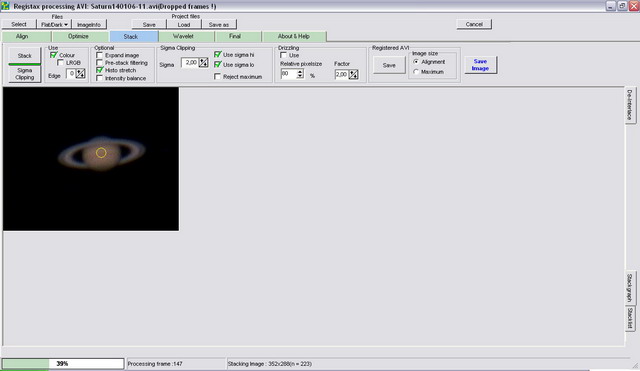Open the Stacklist side panel

click(629, 318)
